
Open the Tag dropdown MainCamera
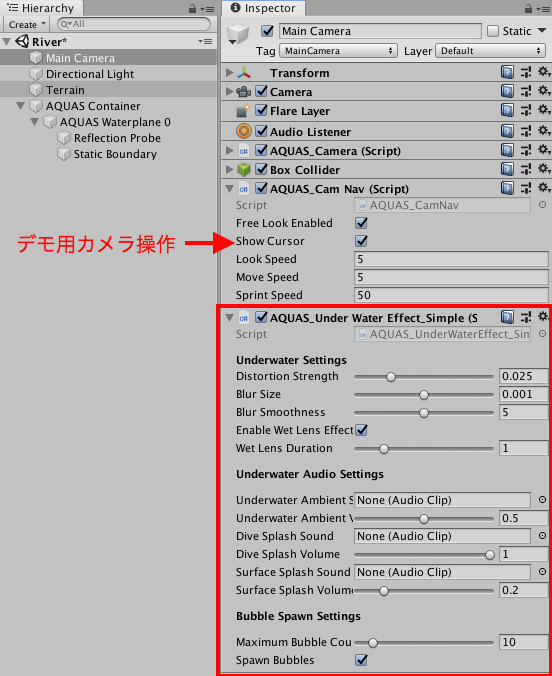[338, 51]
